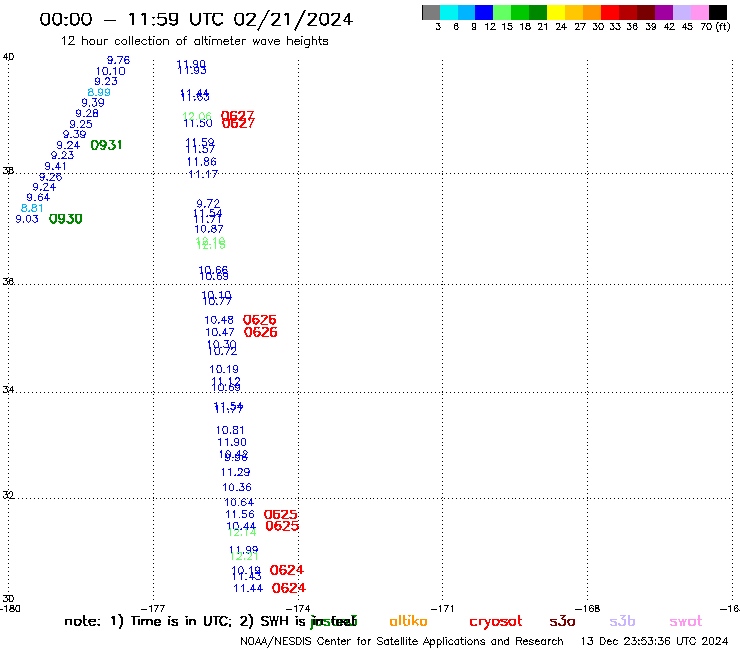
Task: Click the '70 (ft)' scale label
Action: (715, 27)
